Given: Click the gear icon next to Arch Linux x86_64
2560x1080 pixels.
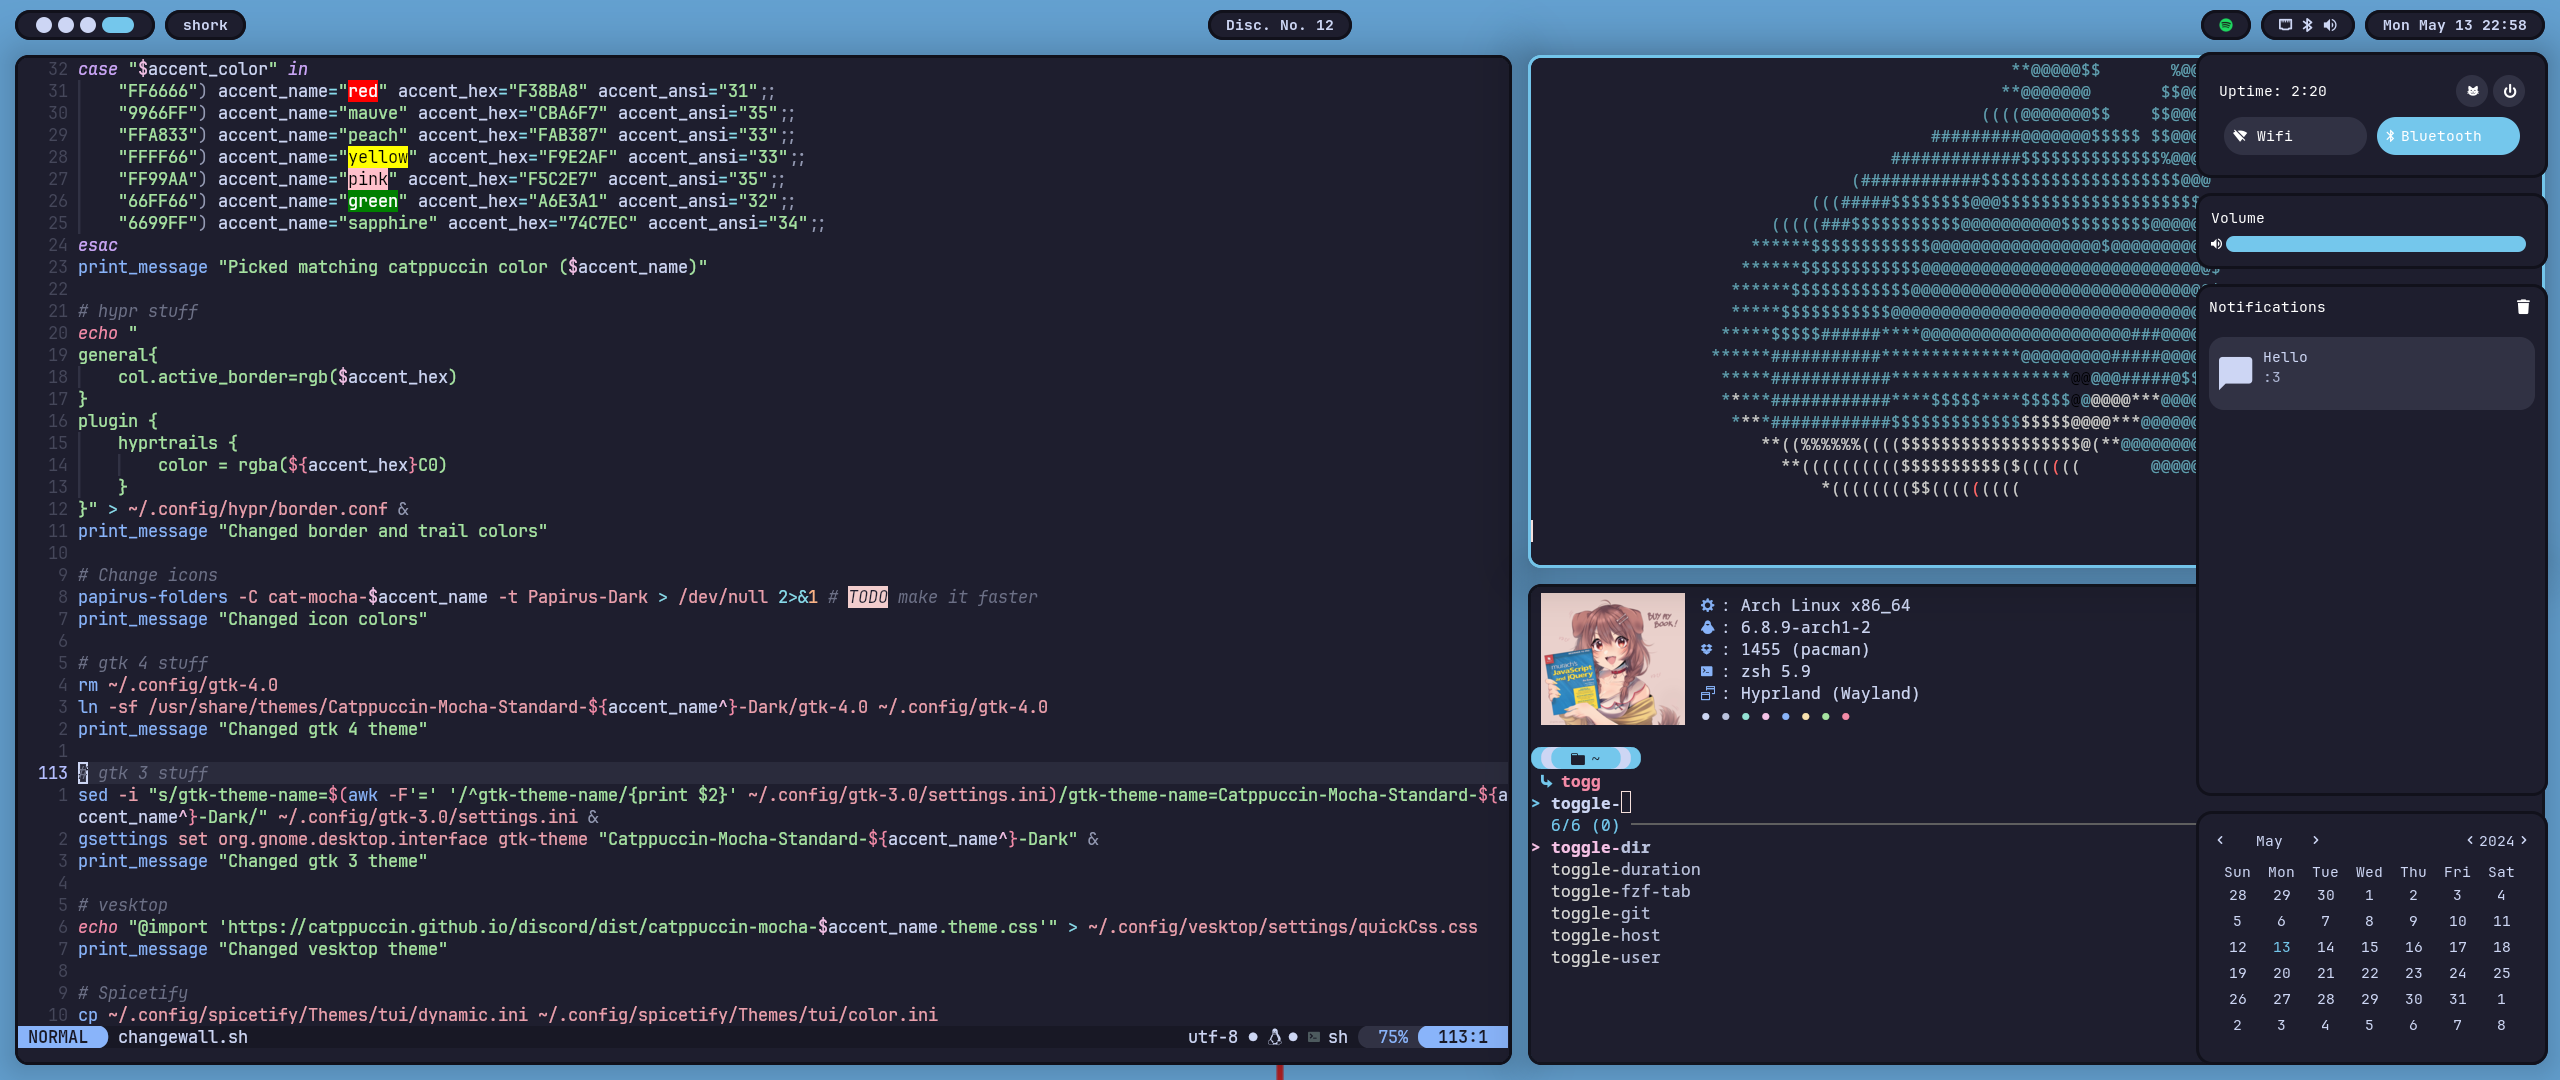Looking at the screenshot, I should pos(1707,605).
